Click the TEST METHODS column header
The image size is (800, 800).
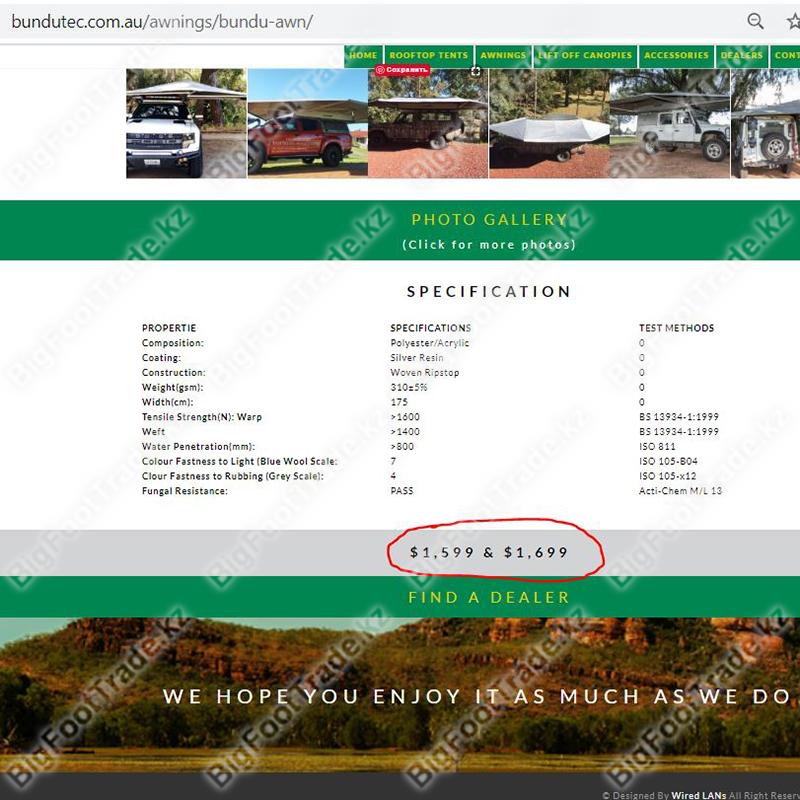(x=677, y=328)
